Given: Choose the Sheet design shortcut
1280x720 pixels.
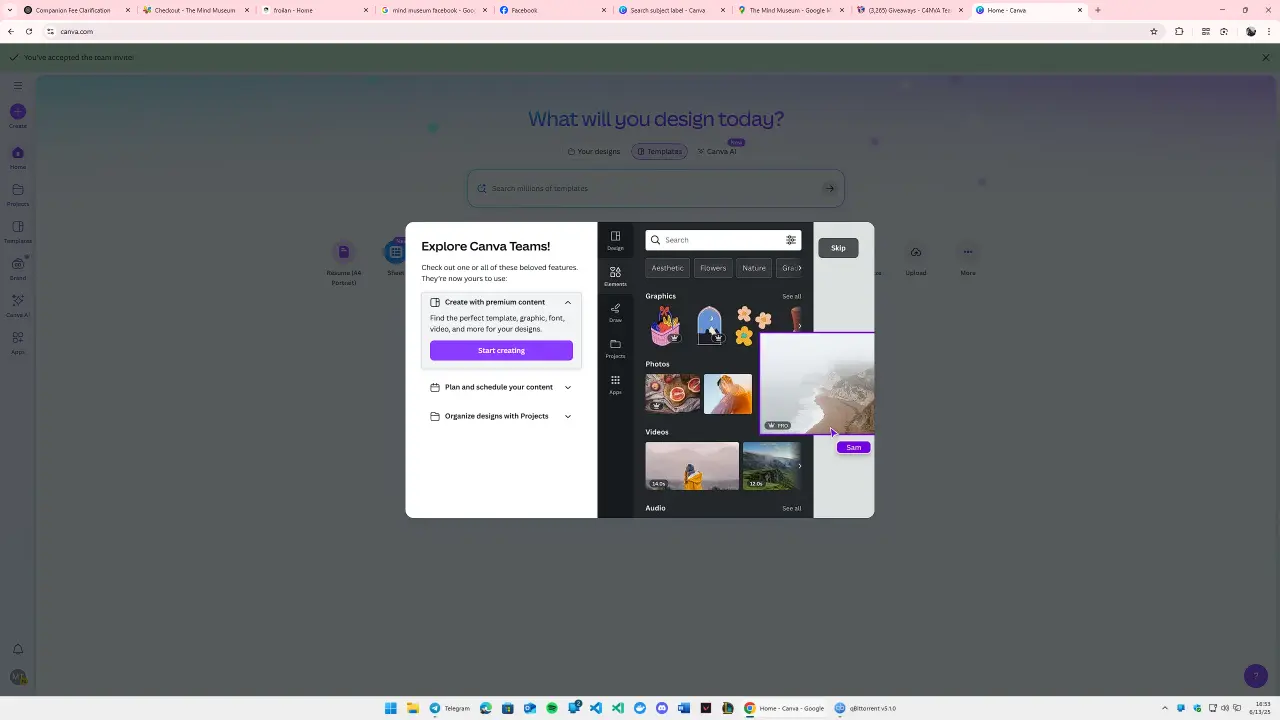Looking at the screenshot, I should [x=396, y=259].
